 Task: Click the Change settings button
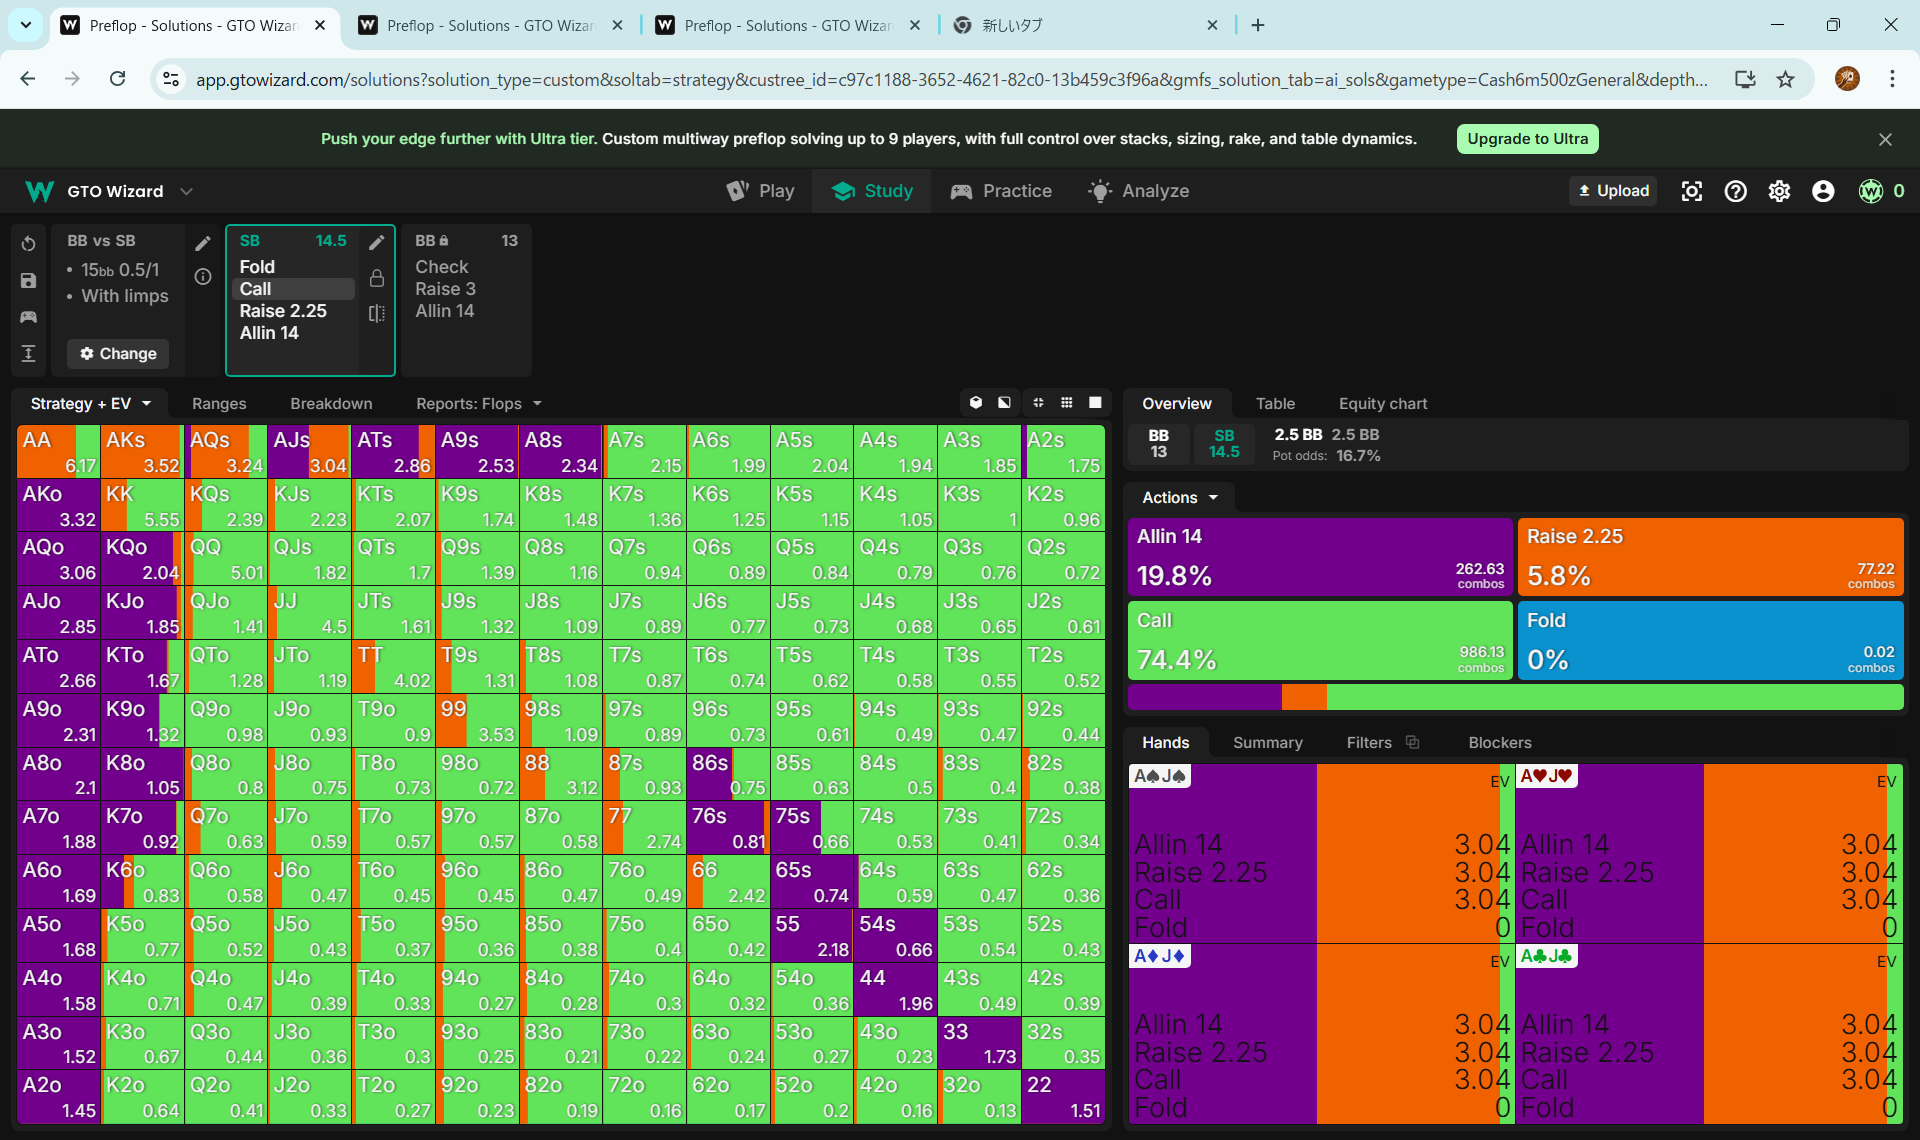tap(118, 353)
